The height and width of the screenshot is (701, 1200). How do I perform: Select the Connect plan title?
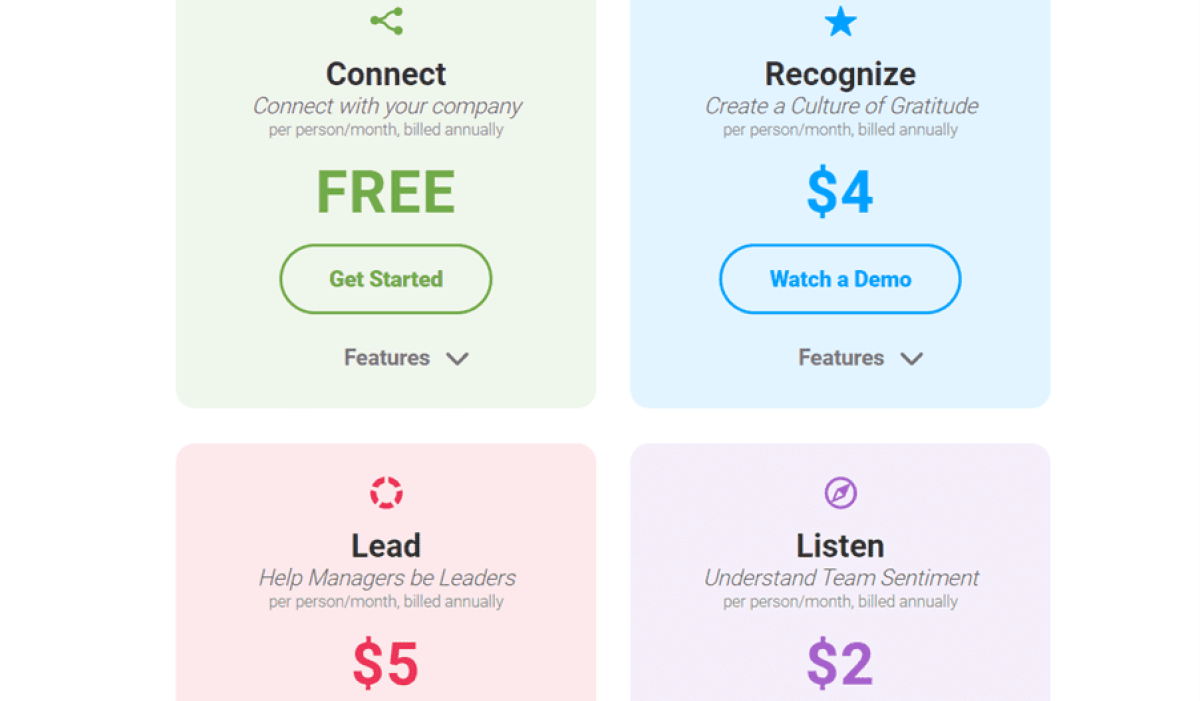[x=386, y=73]
